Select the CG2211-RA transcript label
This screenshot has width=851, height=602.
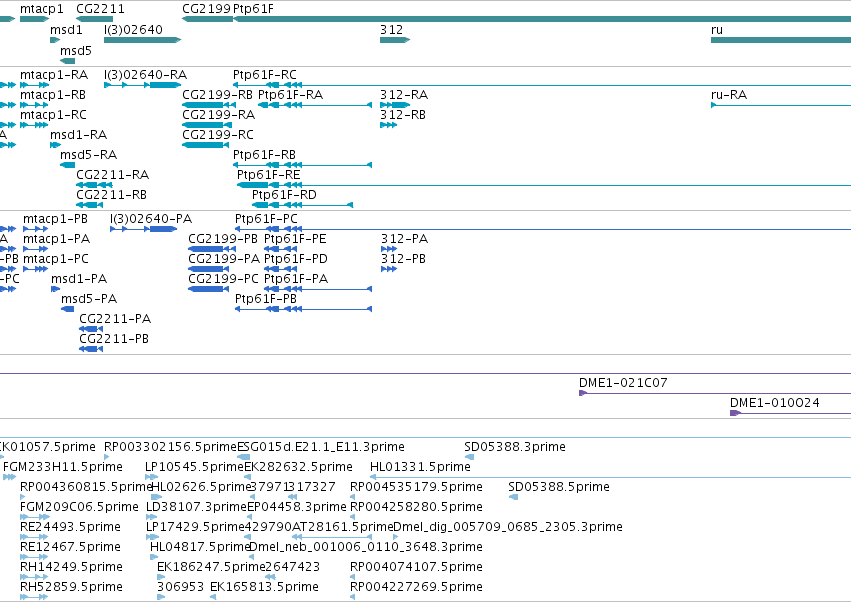112,175
